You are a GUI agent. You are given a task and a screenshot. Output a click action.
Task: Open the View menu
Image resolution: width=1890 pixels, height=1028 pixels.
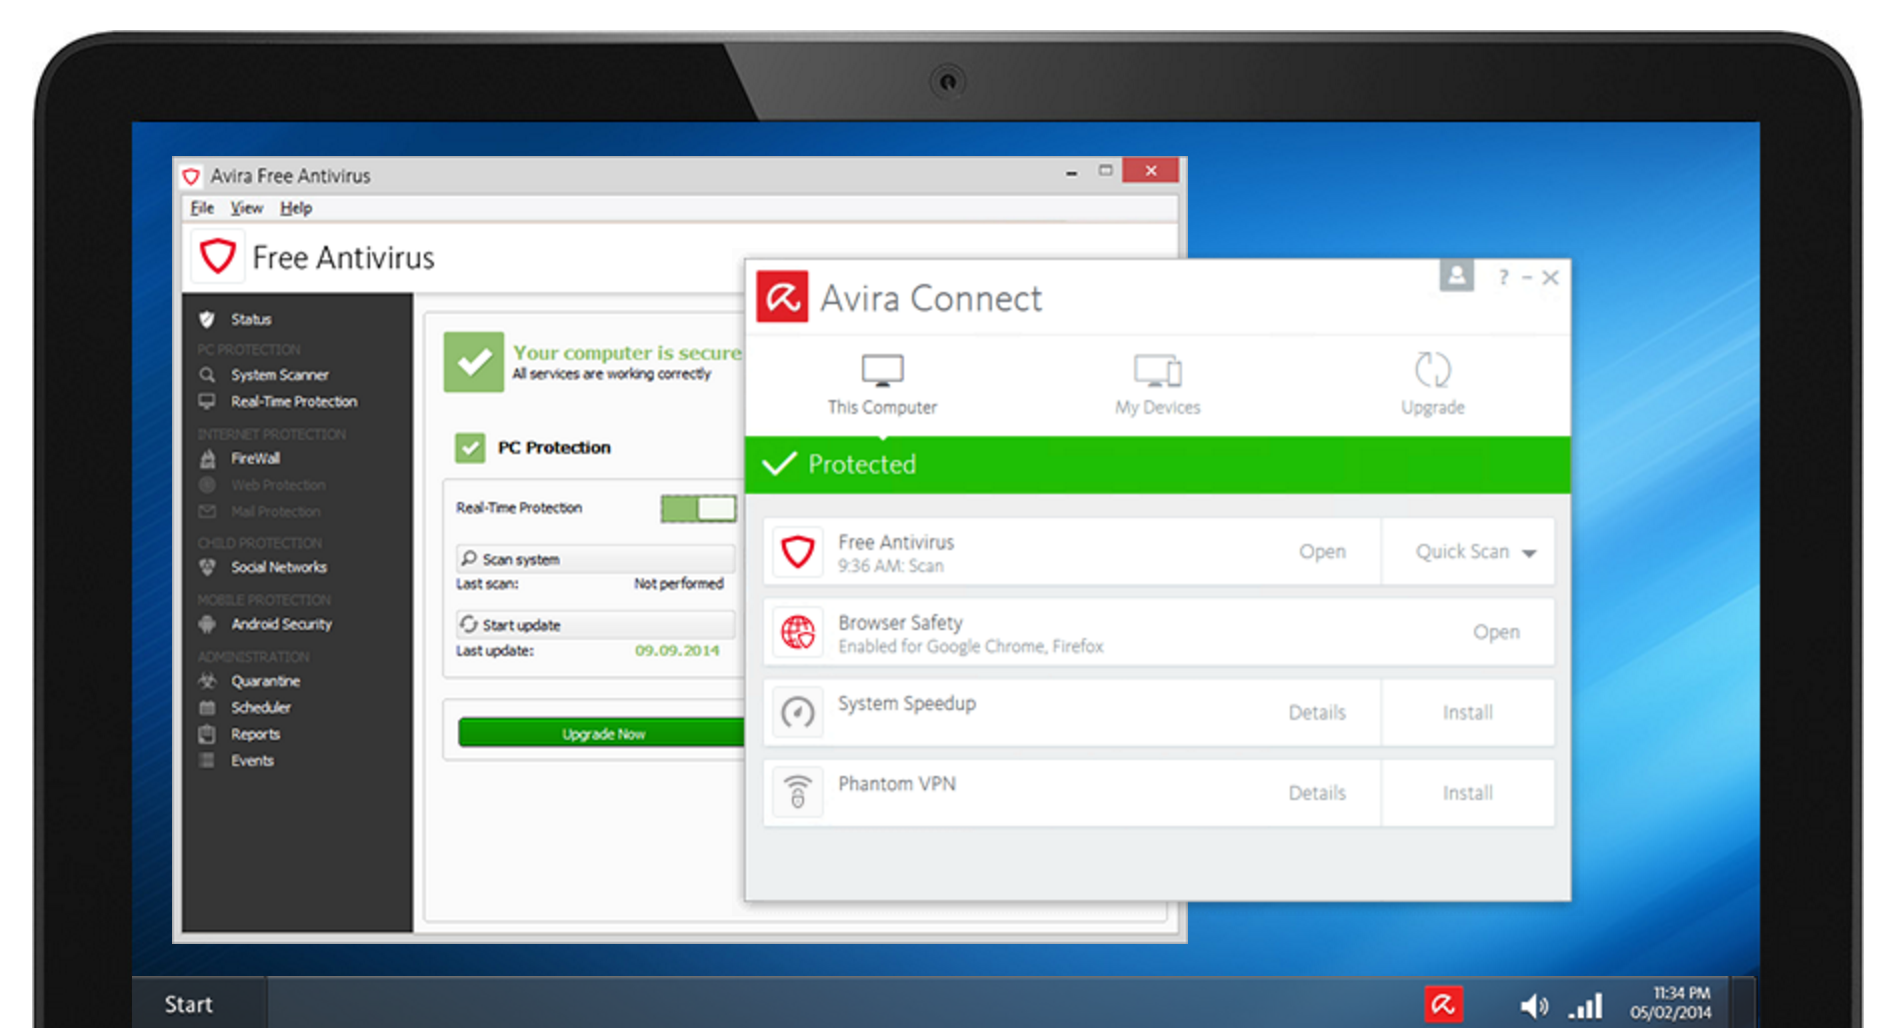246,208
